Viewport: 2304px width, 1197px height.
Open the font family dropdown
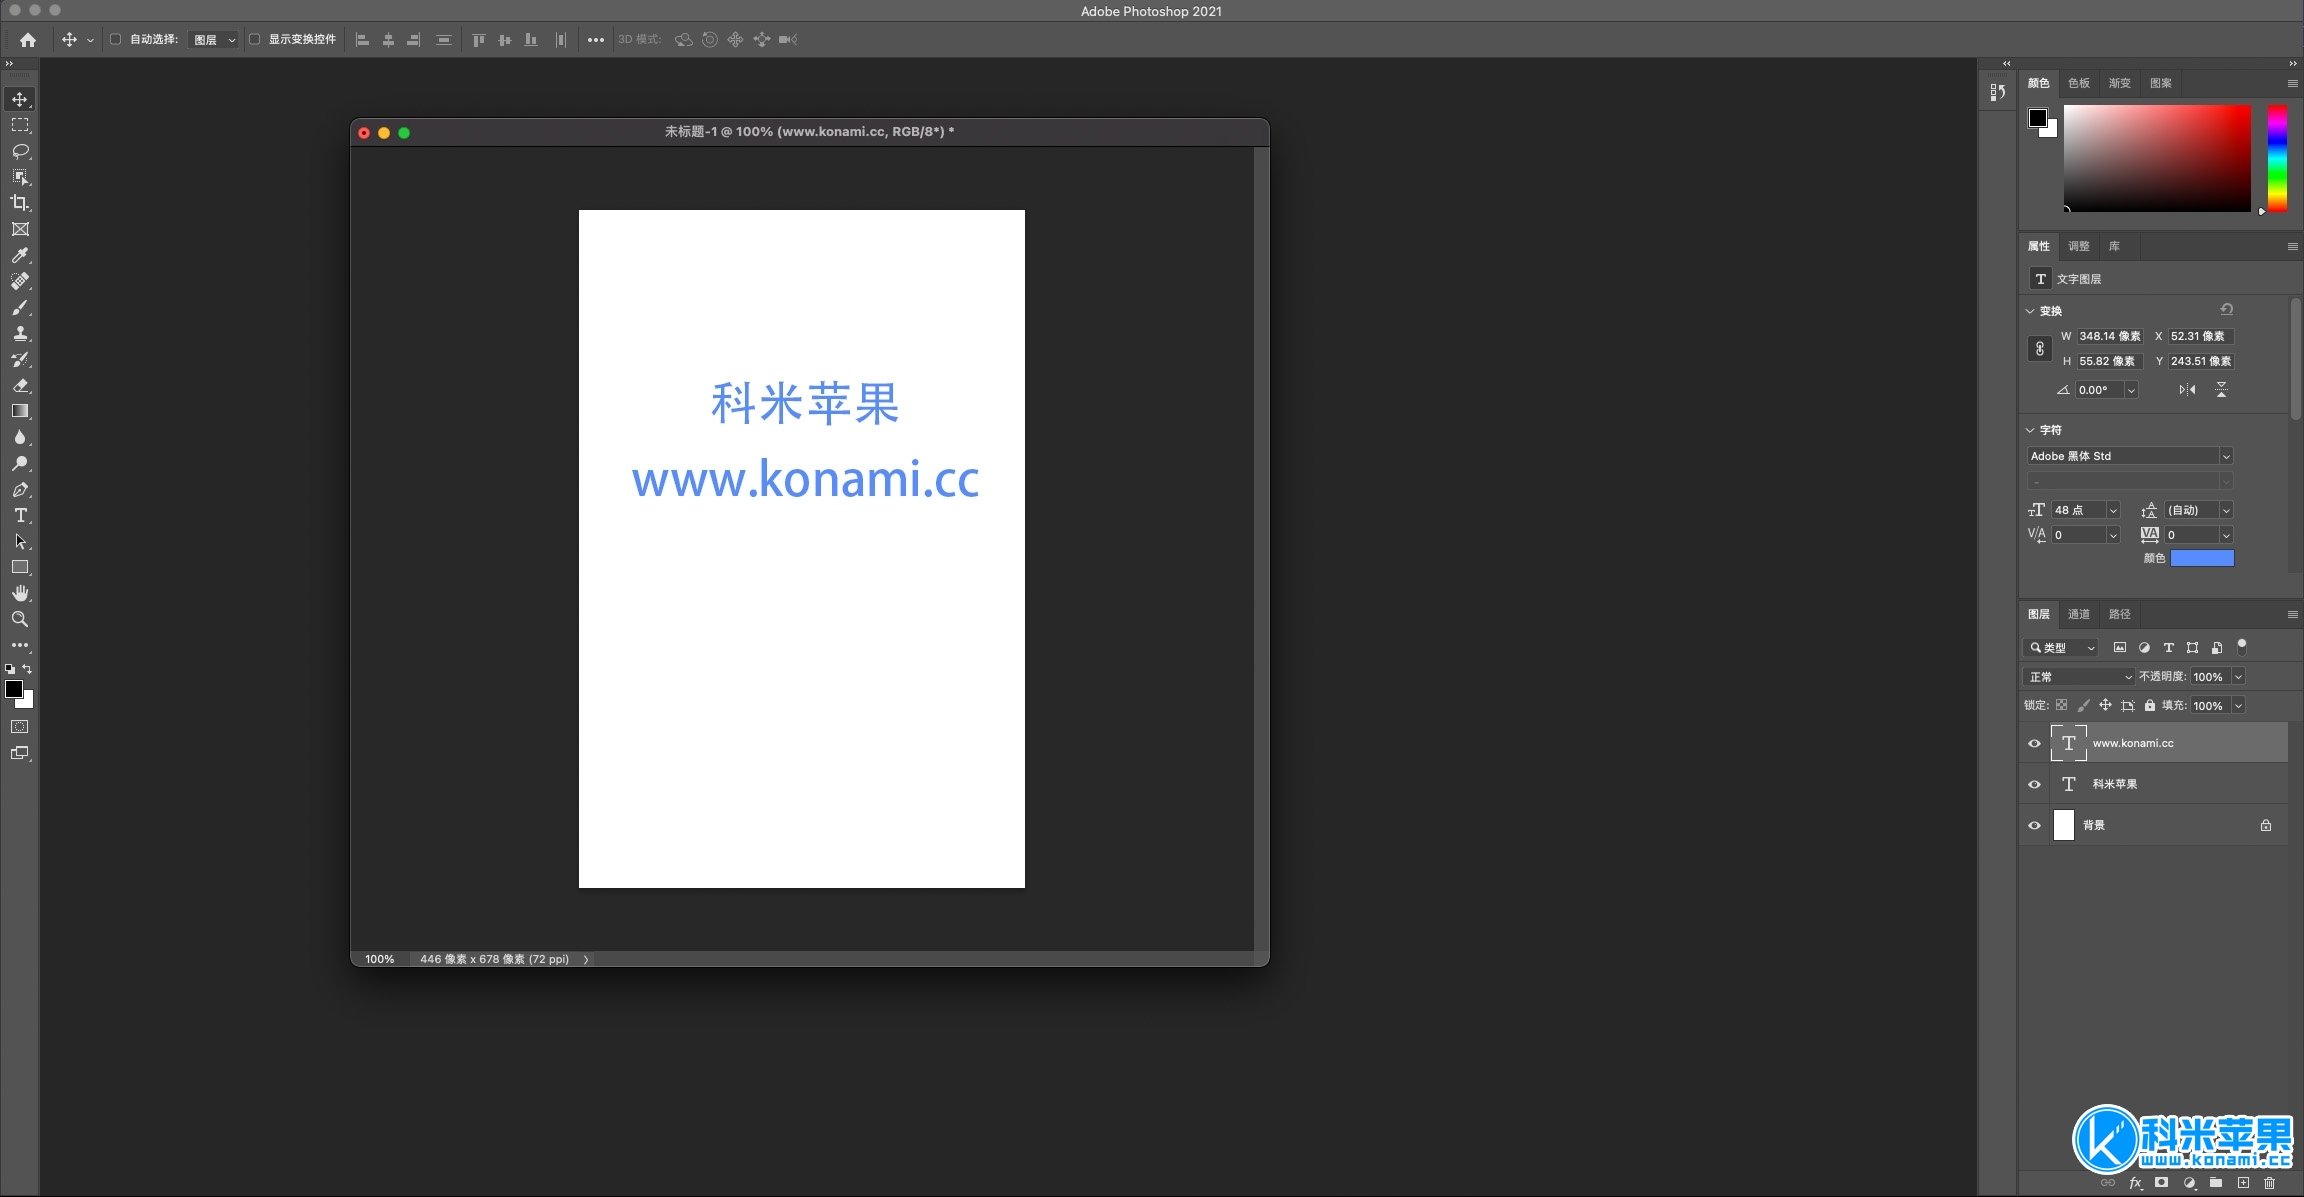pos(2226,456)
